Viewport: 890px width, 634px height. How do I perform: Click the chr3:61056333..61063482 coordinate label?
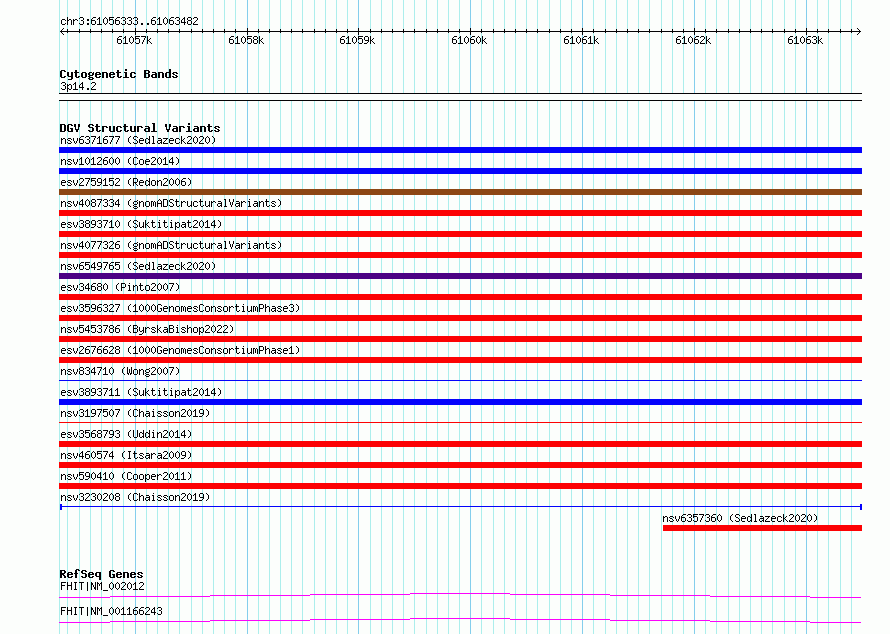click(x=129, y=22)
